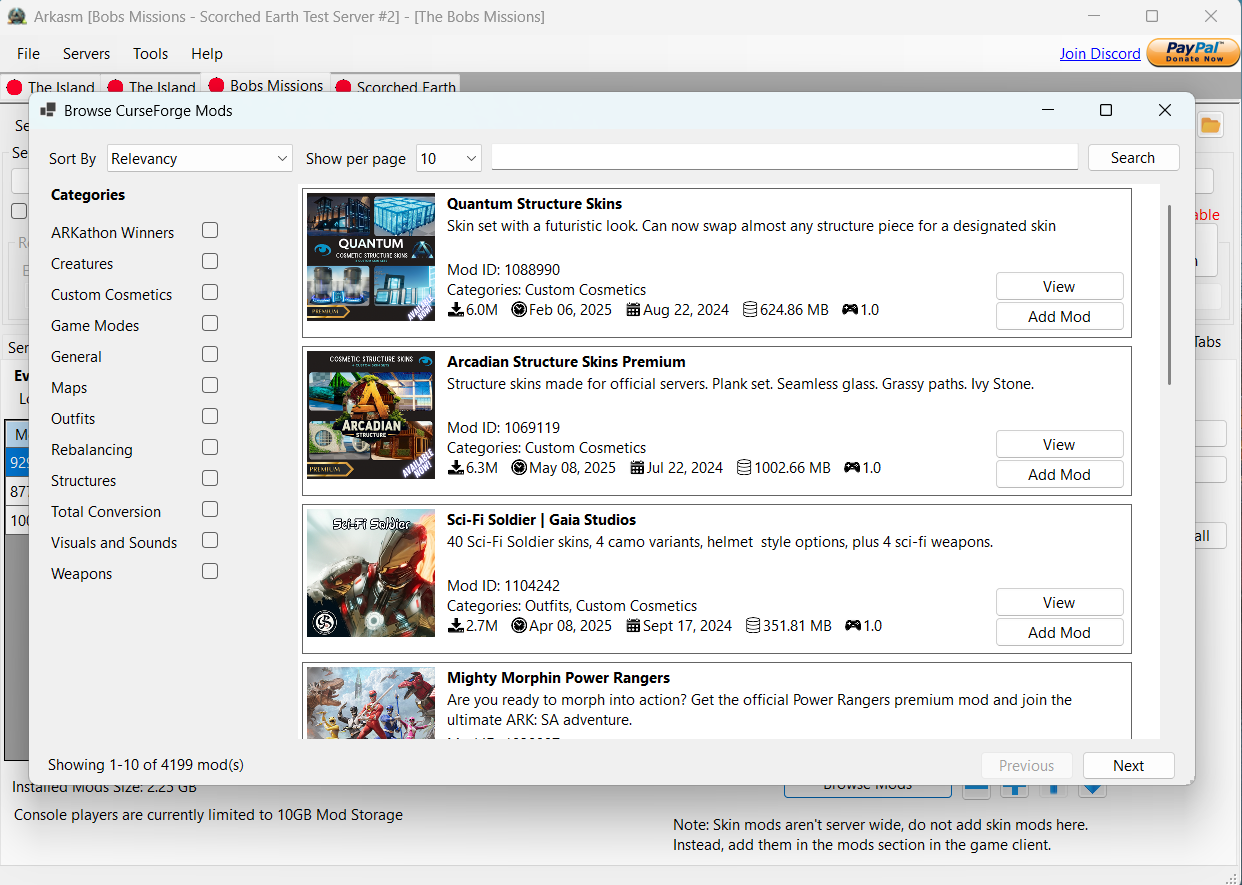Toggle the Game Modes category checkbox
Screen dimensions: 1242x885
click(210, 324)
